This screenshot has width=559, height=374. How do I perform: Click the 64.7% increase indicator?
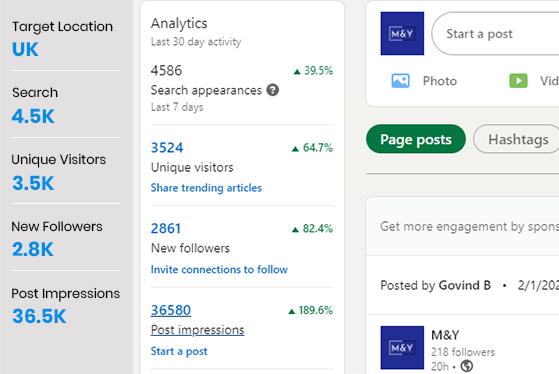(x=312, y=148)
